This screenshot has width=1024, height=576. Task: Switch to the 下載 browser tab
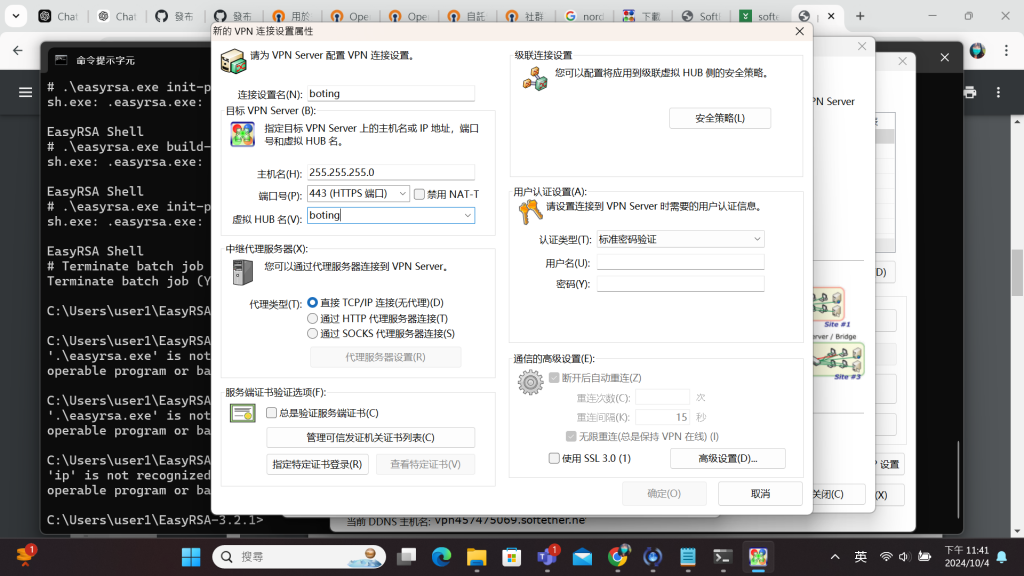tap(643, 16)
